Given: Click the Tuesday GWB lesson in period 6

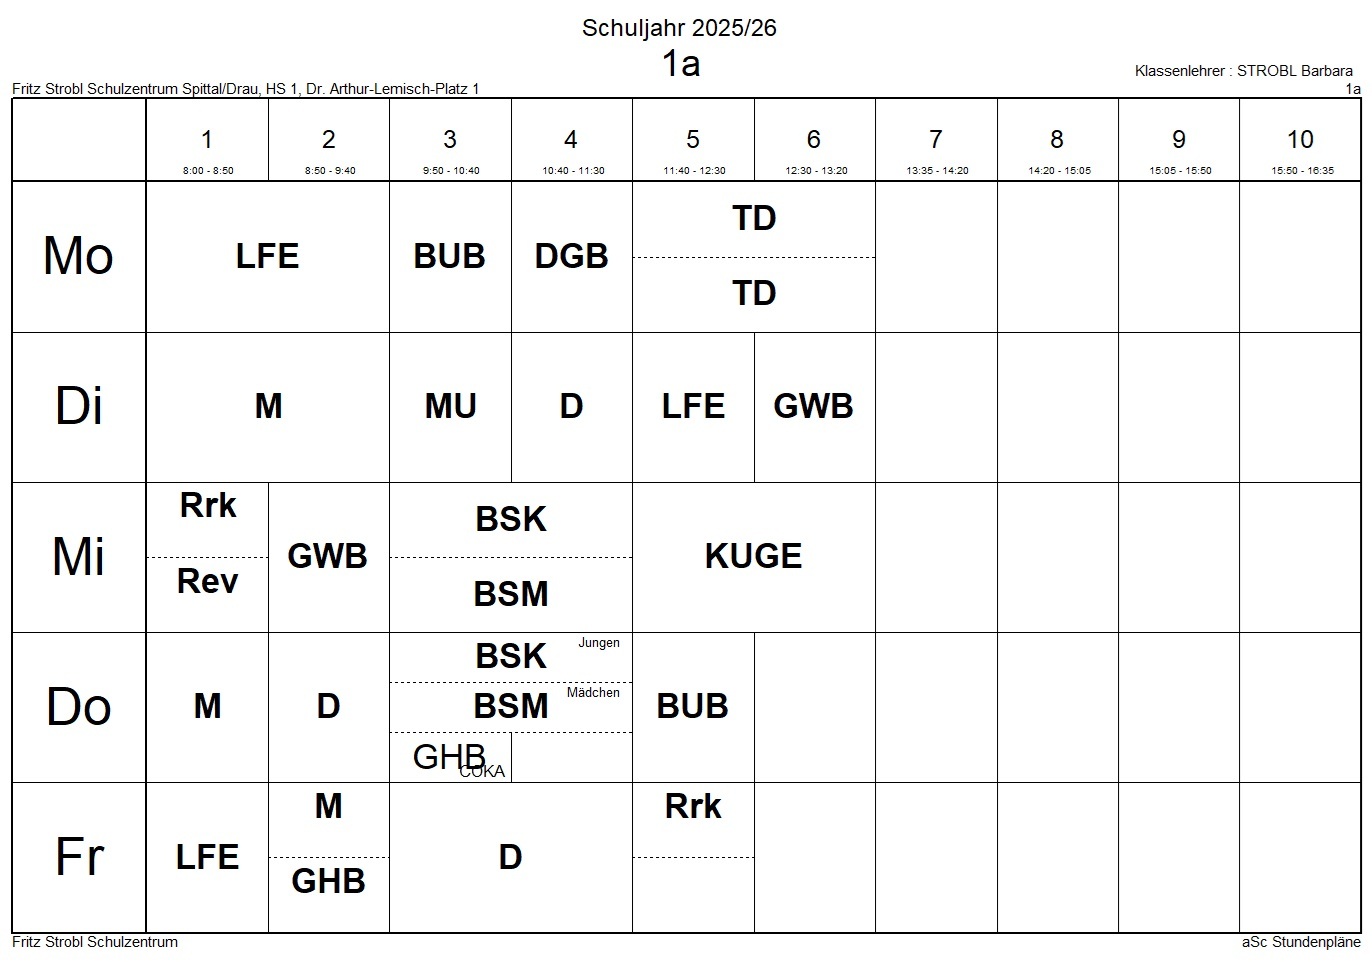Looking at the screenshot, I should (x=813, y=406).
